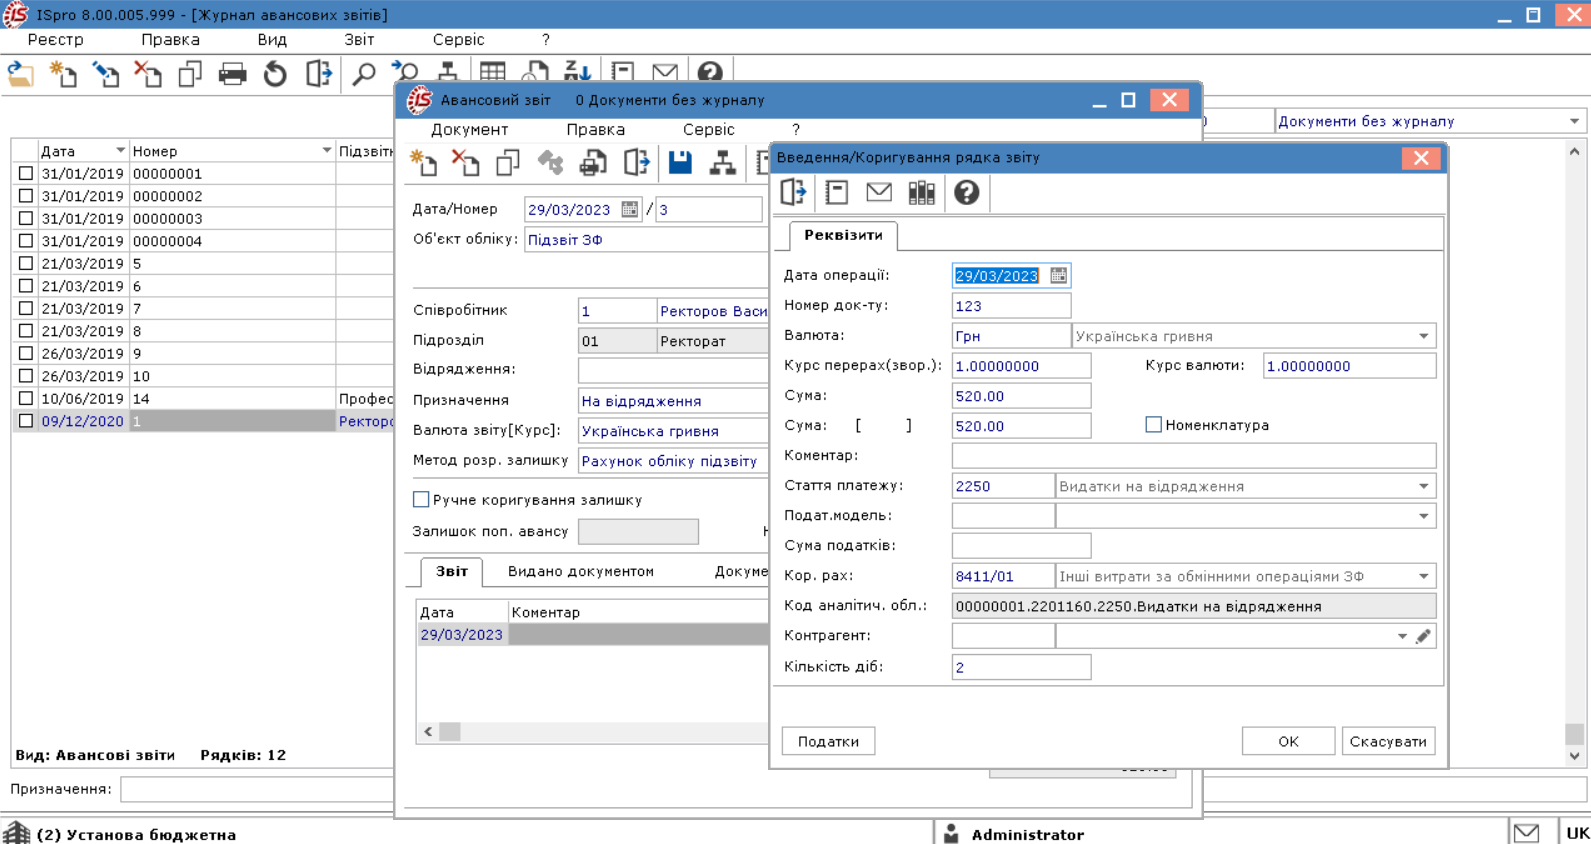Check row 00000001 dated 31/01/2019
The image size is (1591, 844).
(x=26, y=173)
